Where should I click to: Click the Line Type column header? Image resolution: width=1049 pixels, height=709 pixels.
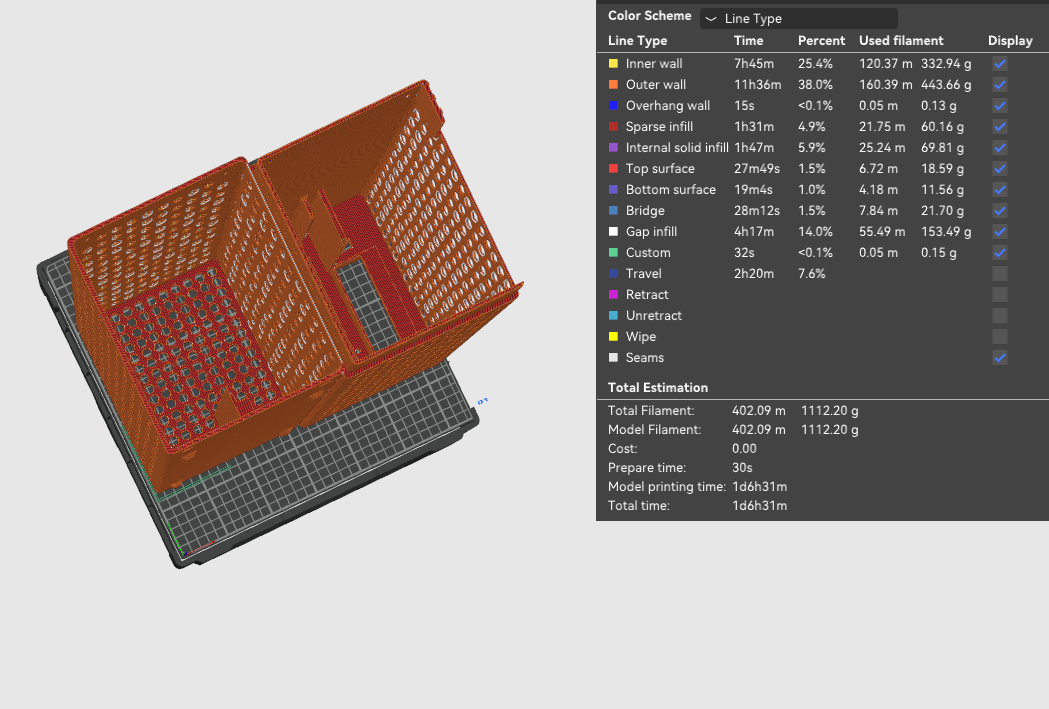pyautogui.click(x=637, y=41)
